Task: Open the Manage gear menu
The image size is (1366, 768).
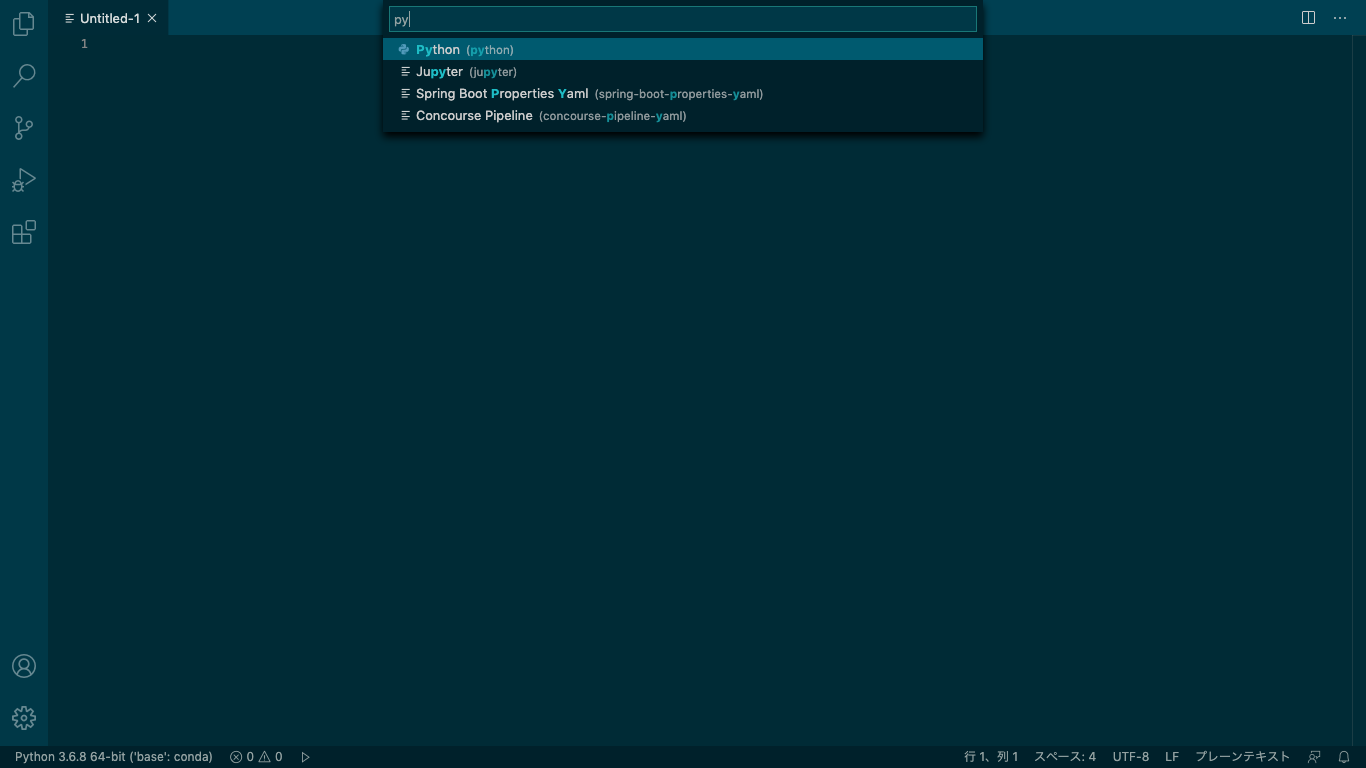Action: 24,718
